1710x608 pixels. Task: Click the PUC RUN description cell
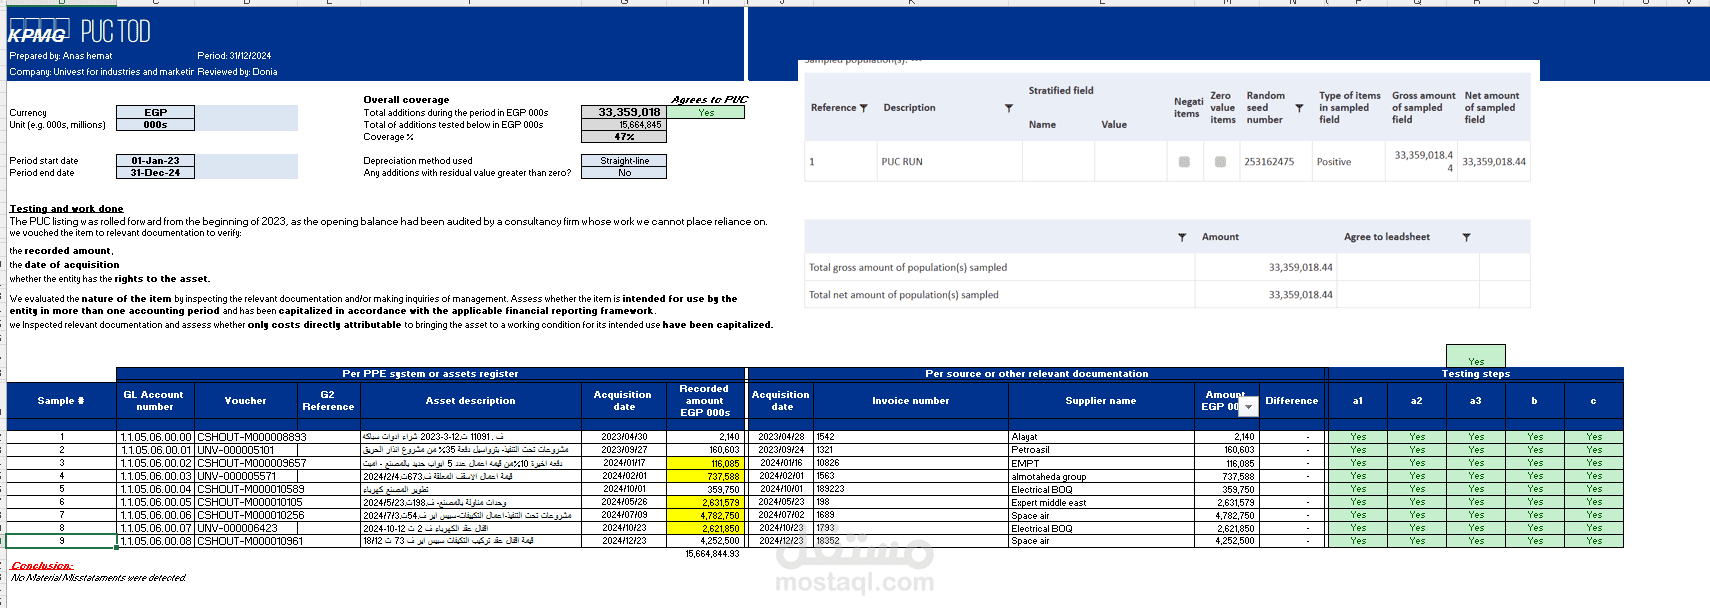tap(948, 162)
